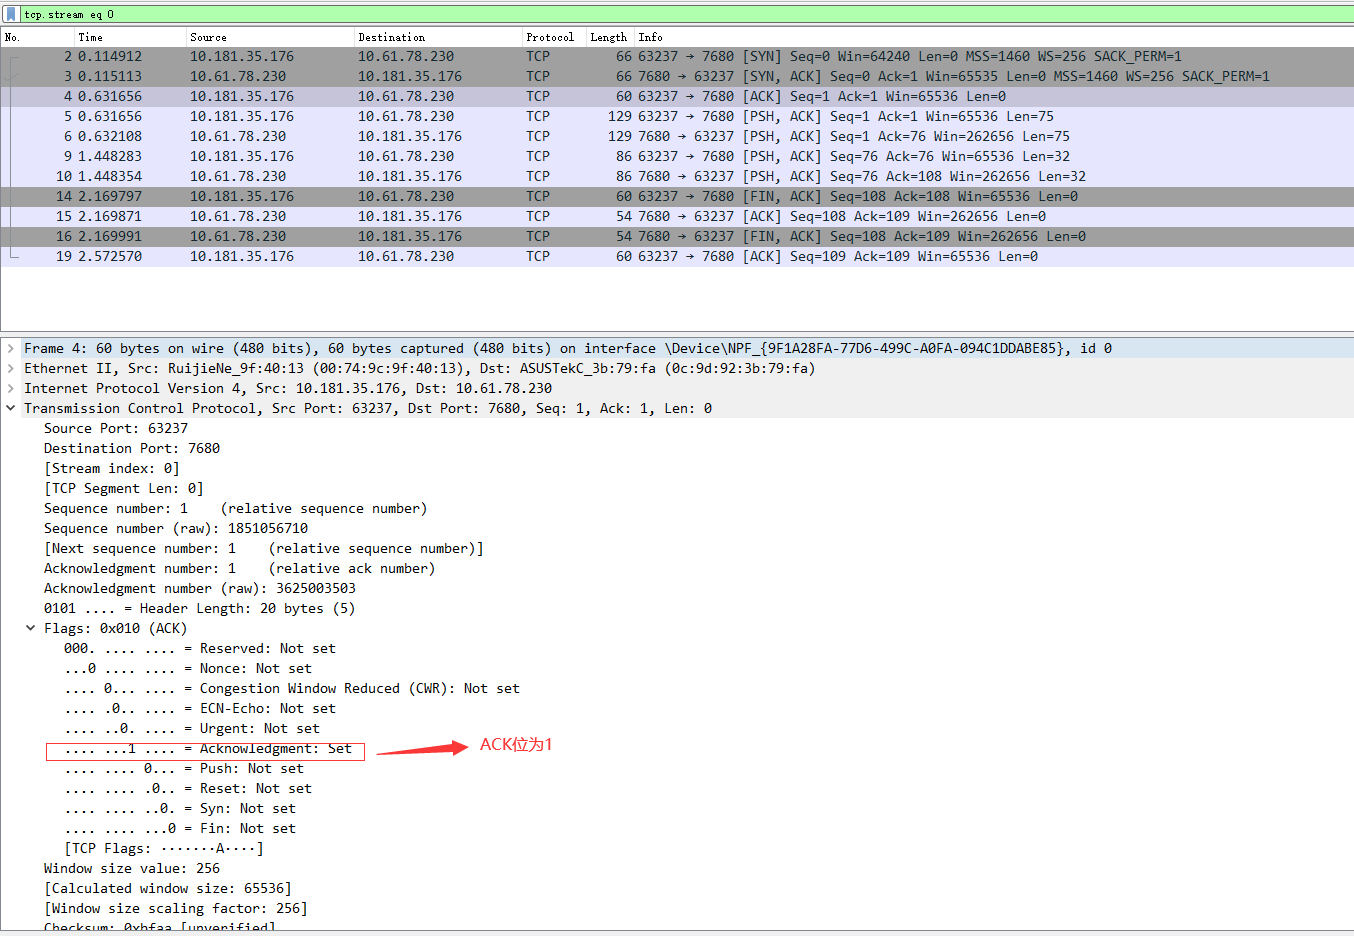Click the Info column header

(650, 37)
